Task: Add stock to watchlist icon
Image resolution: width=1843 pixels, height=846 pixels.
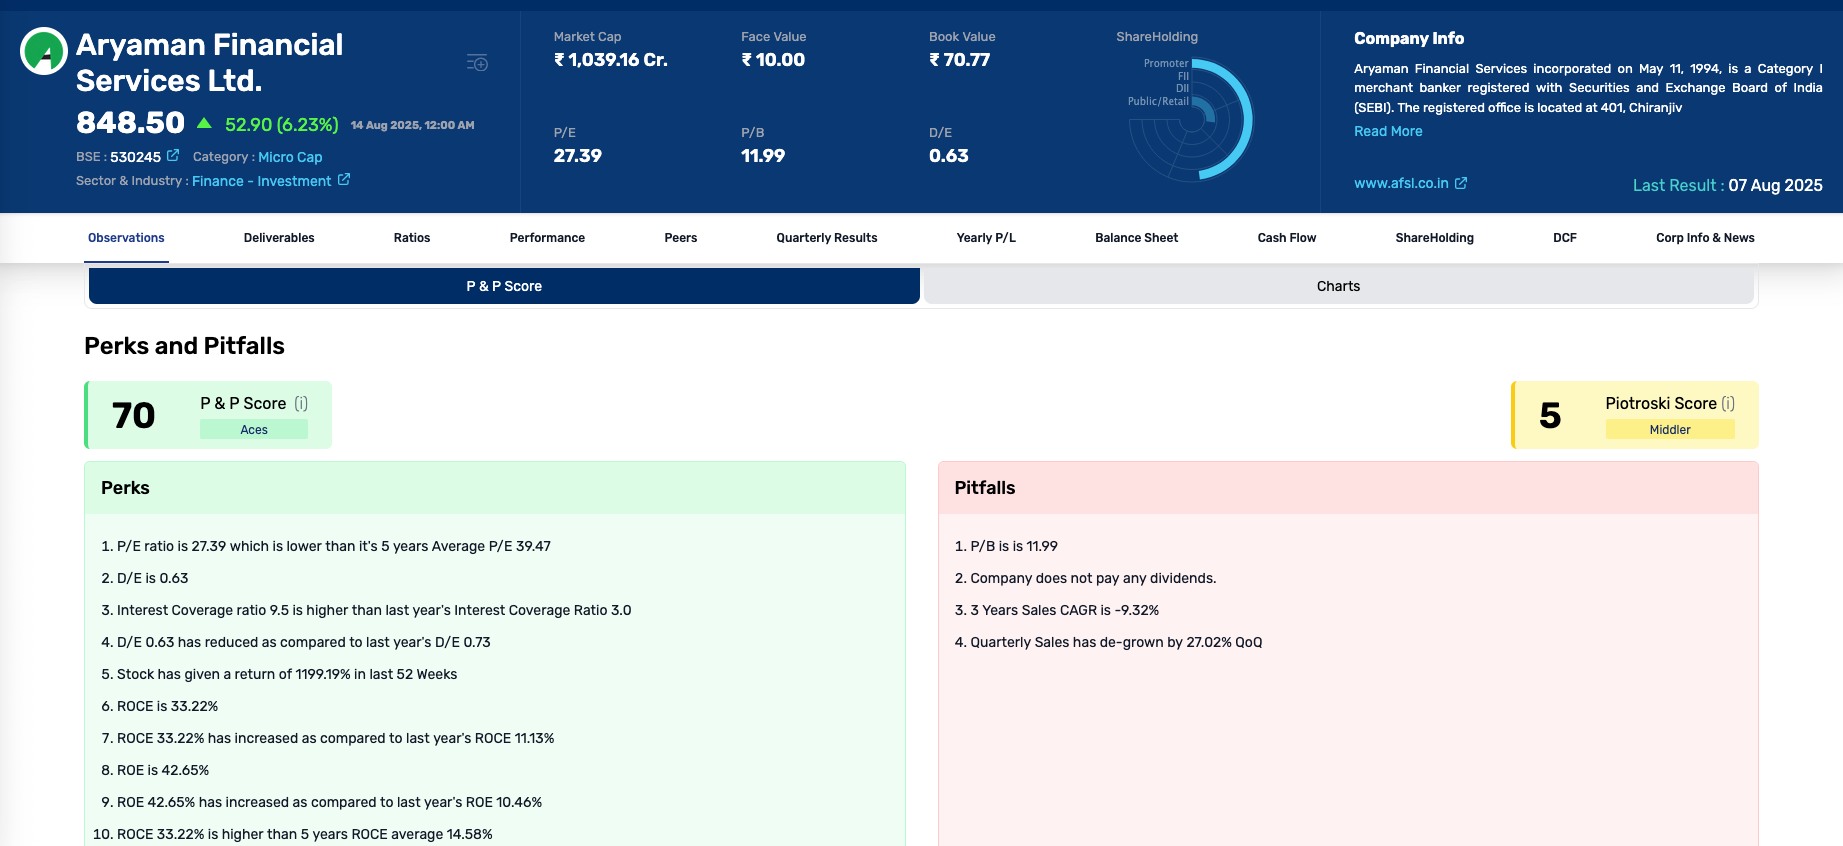Action: coord(477,63)
